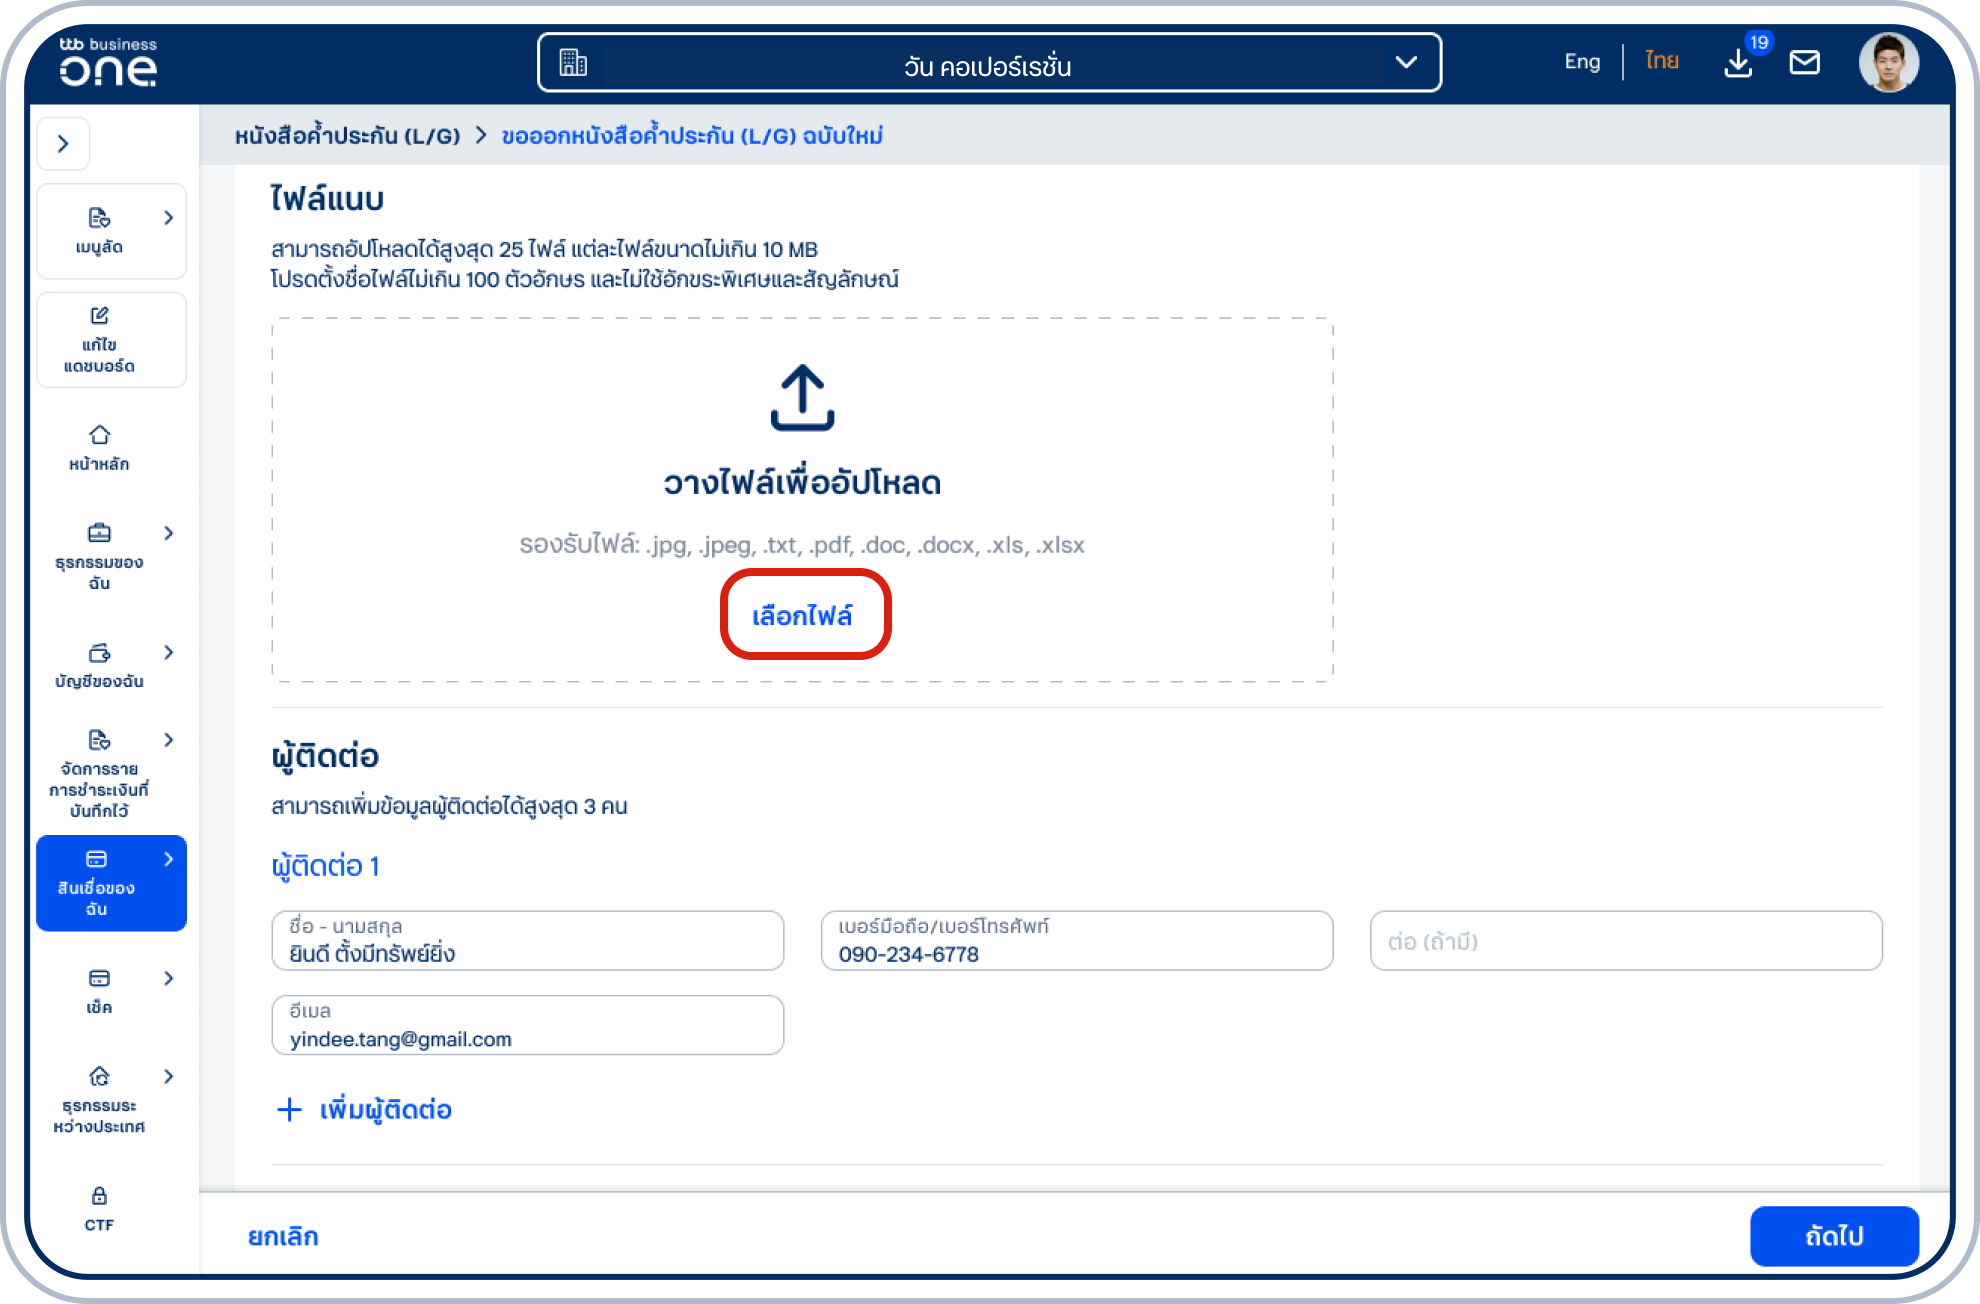Open สินเชื่อของฉัน sidebar menu
Viewport: 1980px width, 1304px height.
point(97,883)
